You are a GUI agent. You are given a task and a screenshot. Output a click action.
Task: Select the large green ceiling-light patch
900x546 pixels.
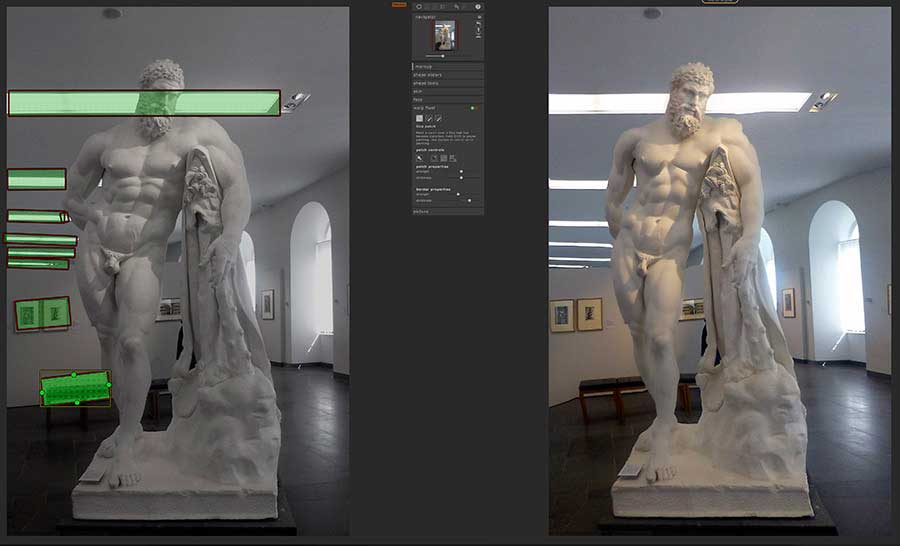click(144, 103)
